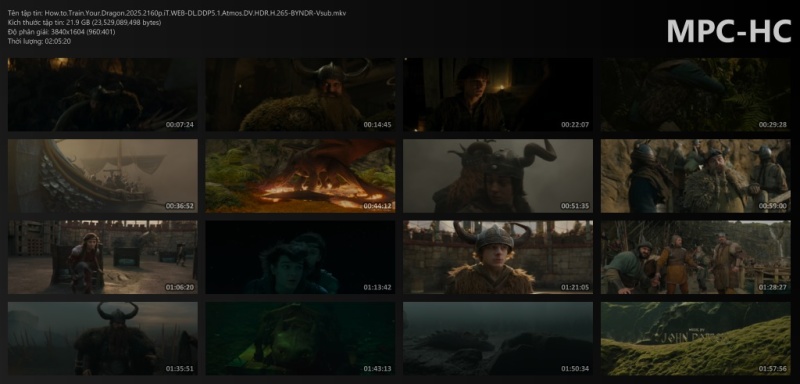This screenshot has height=384, width=800.
Task: Click the green-lit frame at 01:43:13
Action: [x=300, y=339]
